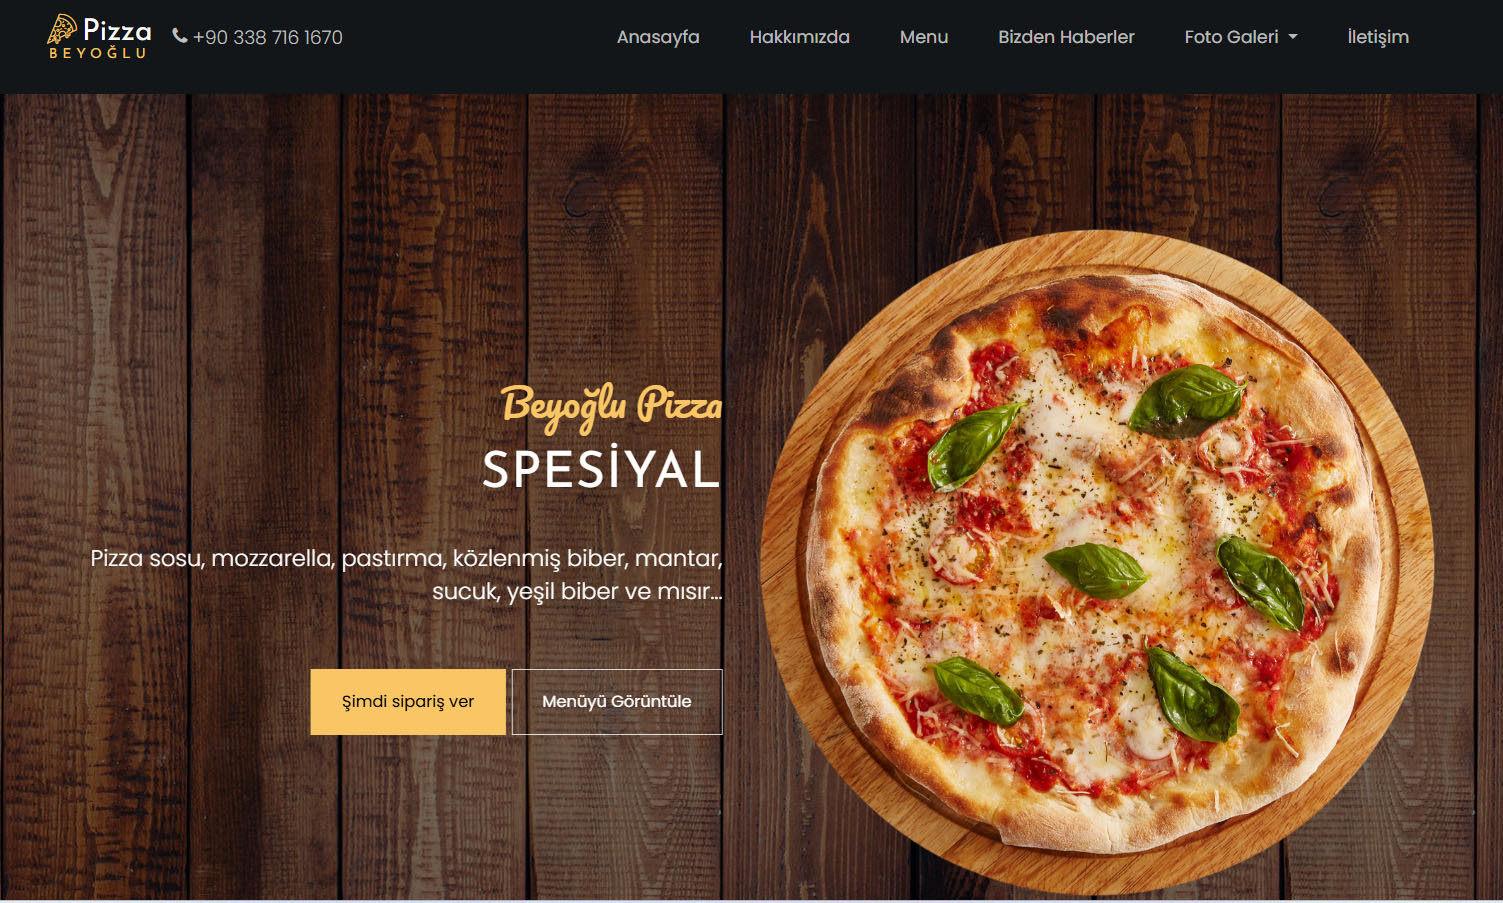Viewport: 1503px width, 903px height.
Task: Go to the Hakkımızda page
Action: pos(800,37)
